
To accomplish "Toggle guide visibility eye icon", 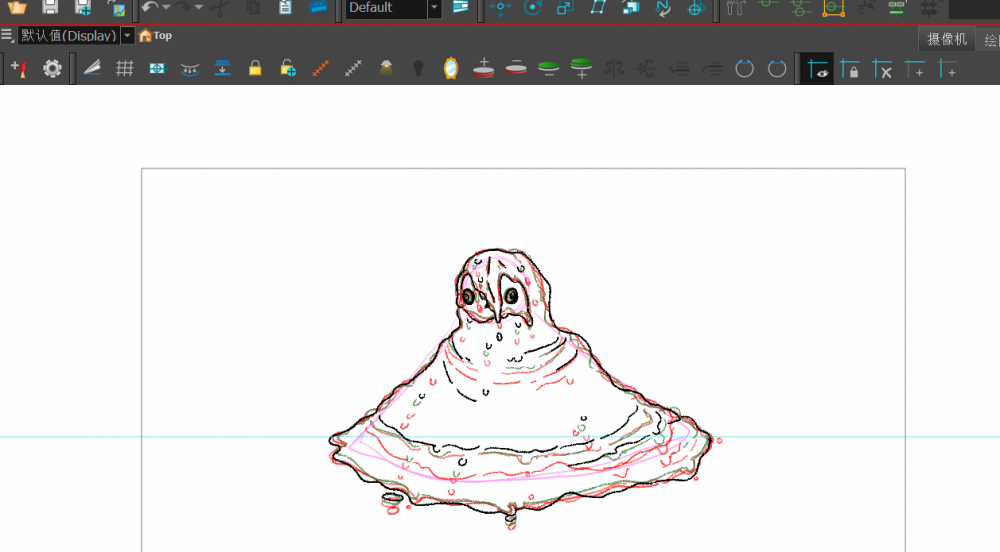I will 818,69.
